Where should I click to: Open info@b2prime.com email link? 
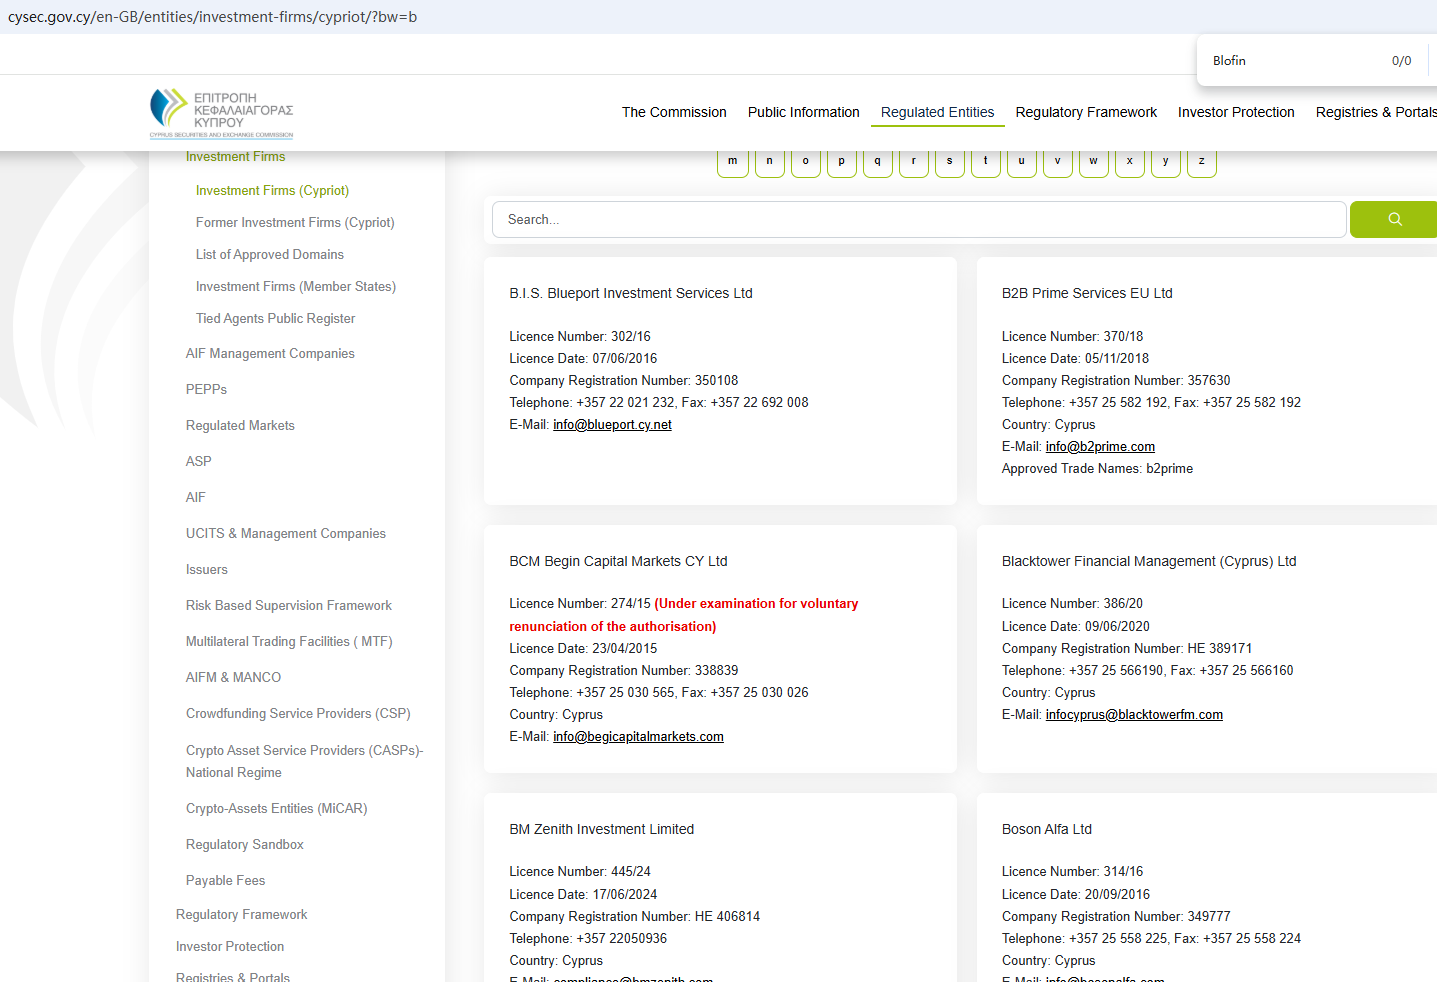[1100, 447]
